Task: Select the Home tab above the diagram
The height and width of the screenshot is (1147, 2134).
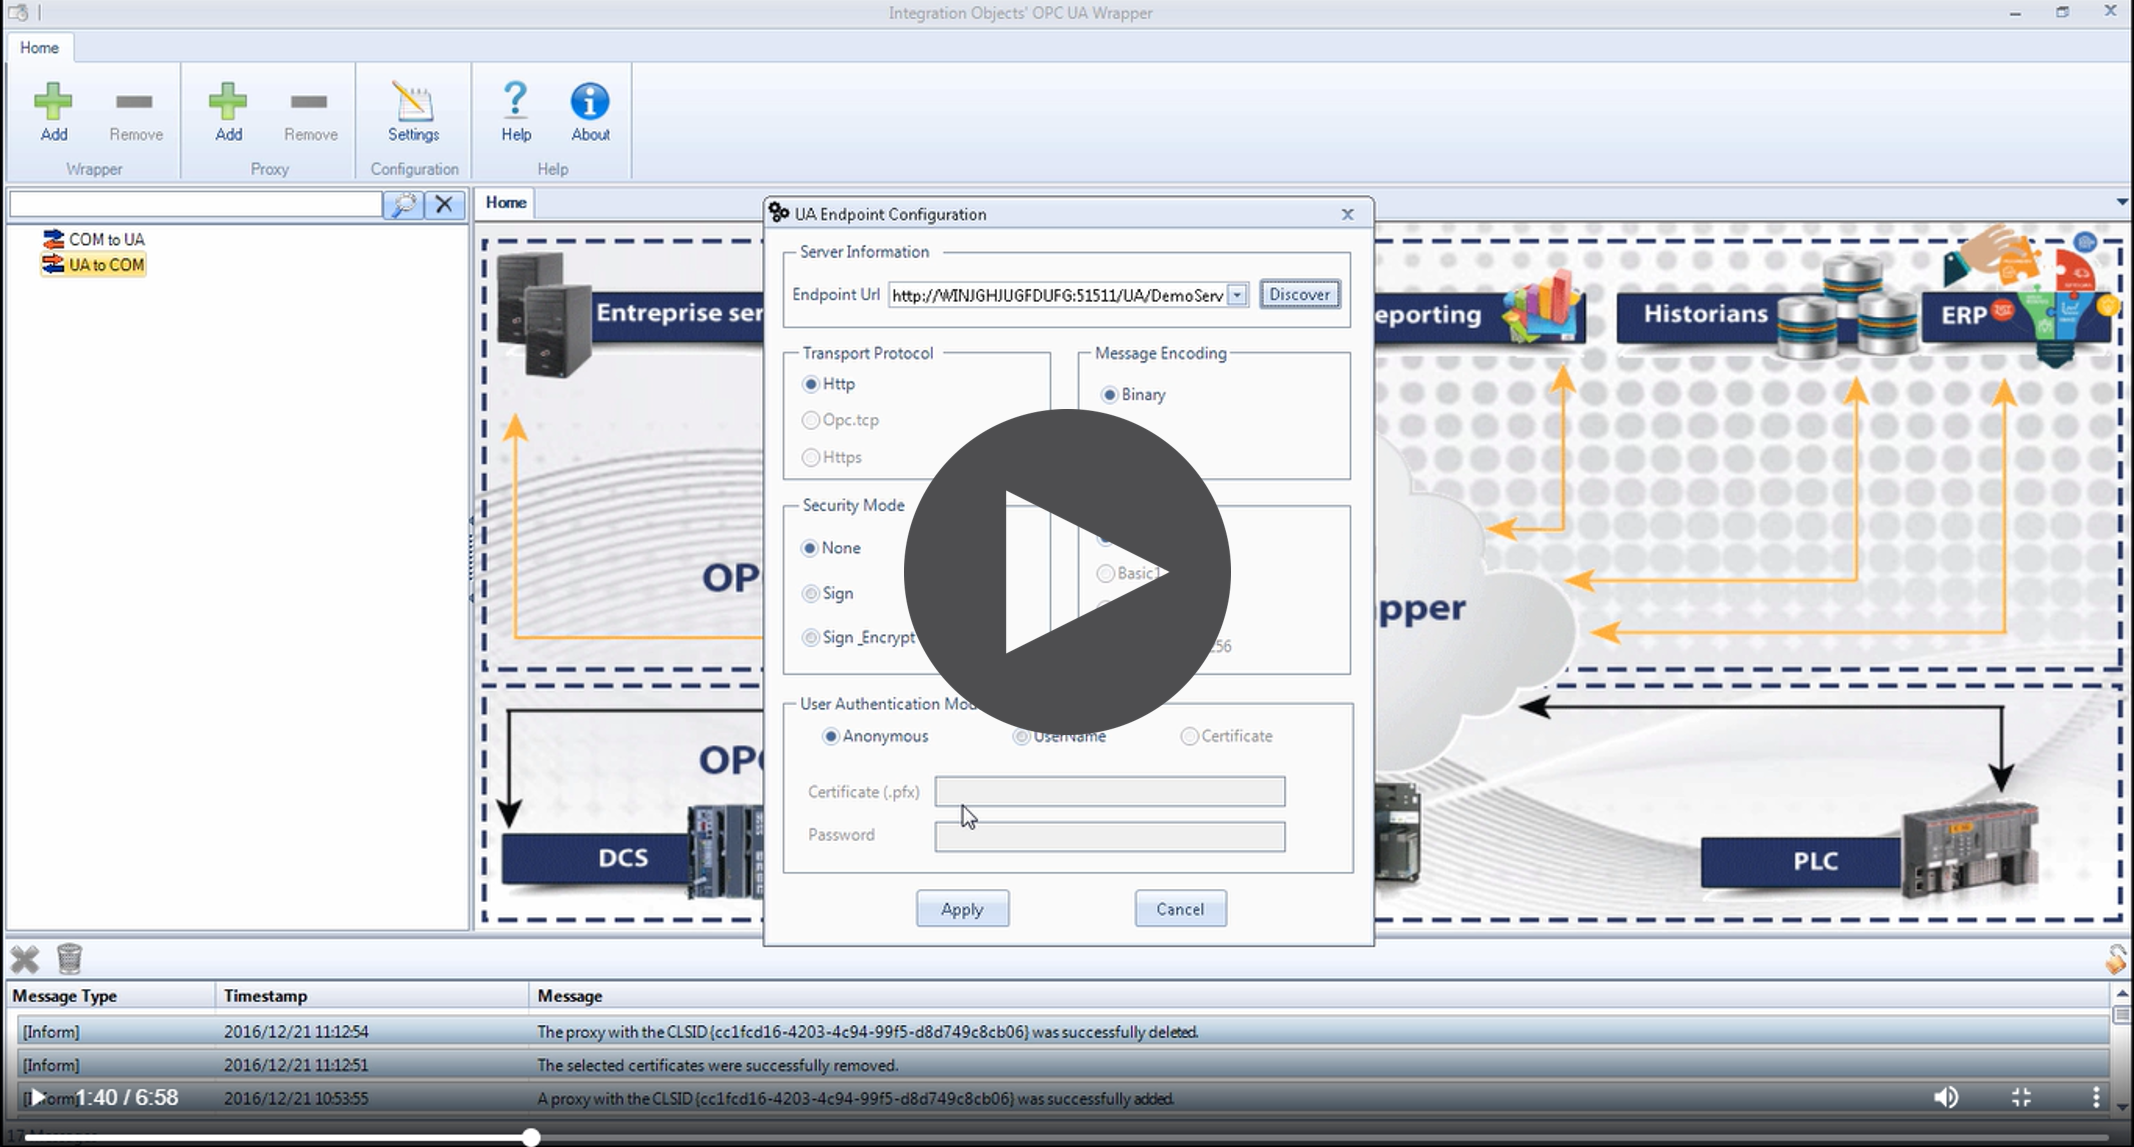Action: coord(505,202)
